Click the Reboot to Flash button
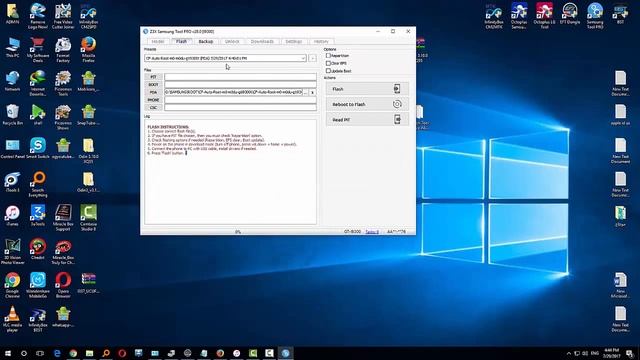Screen dimensions: 640x360 click(367, 104)
